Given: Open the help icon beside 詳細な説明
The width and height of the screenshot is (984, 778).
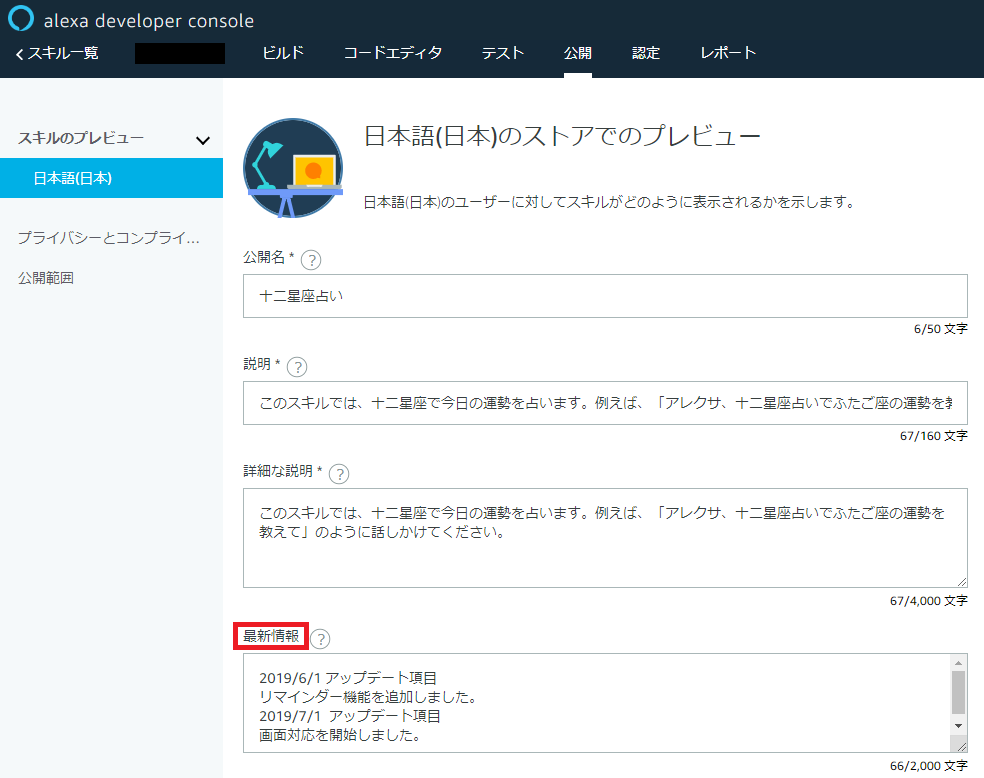Looking at the screenshot, I should coord(339,473).
